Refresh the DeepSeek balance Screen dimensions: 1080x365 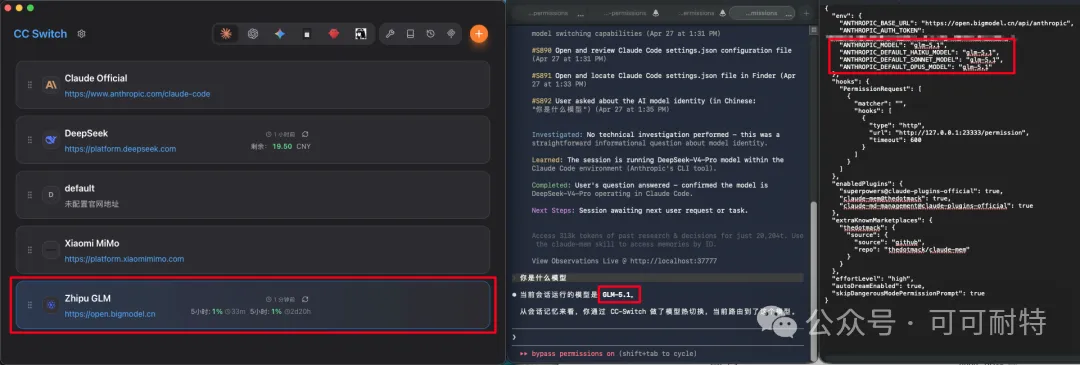[305, 134]
